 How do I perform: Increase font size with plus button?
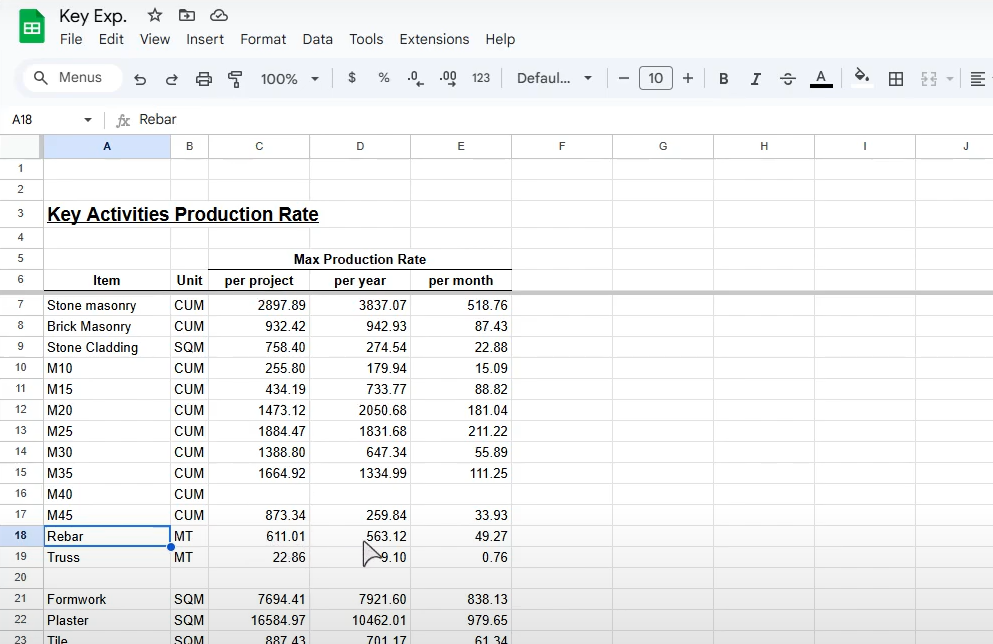[x=688, y=78]
